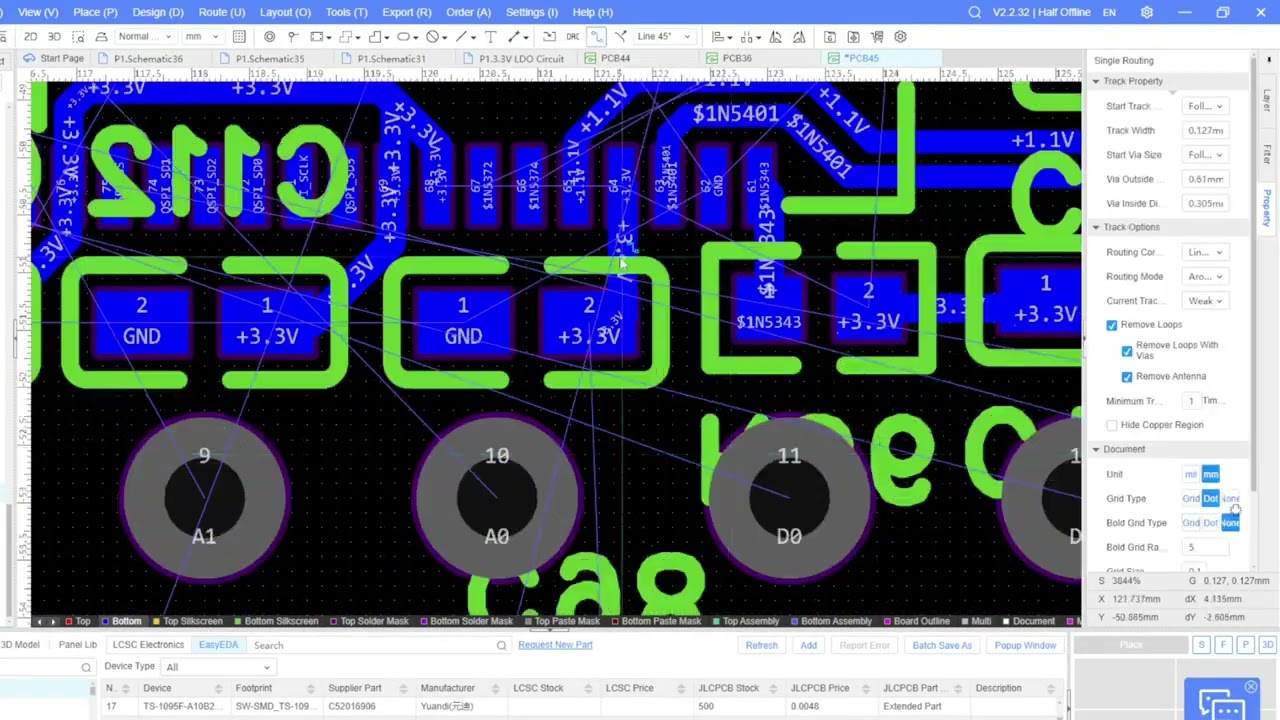Screen dimensions: 1280x720
Task: Click Request New Part link
Action: click(555, 645)
